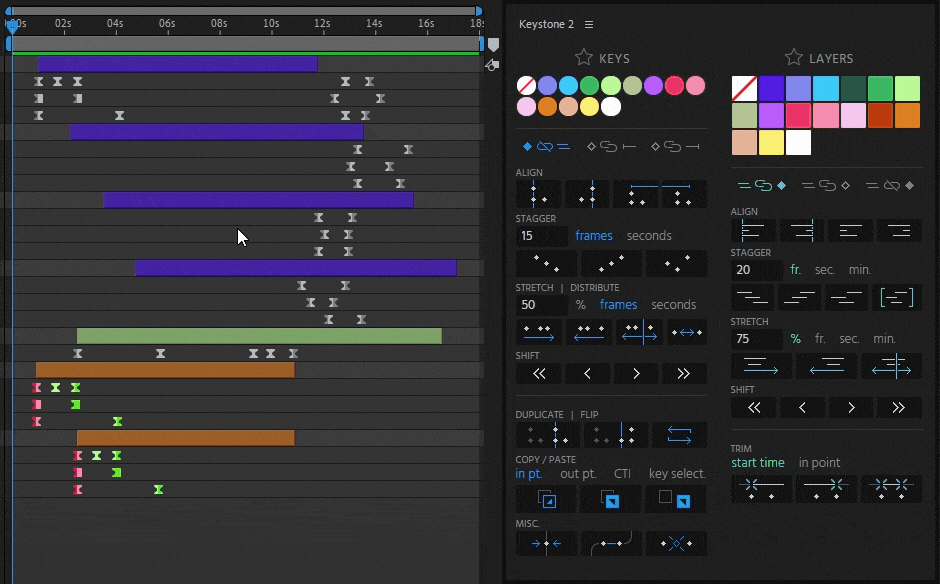
Task: Click the second Copy / Paste keys icon
Action: coord(610,499)
